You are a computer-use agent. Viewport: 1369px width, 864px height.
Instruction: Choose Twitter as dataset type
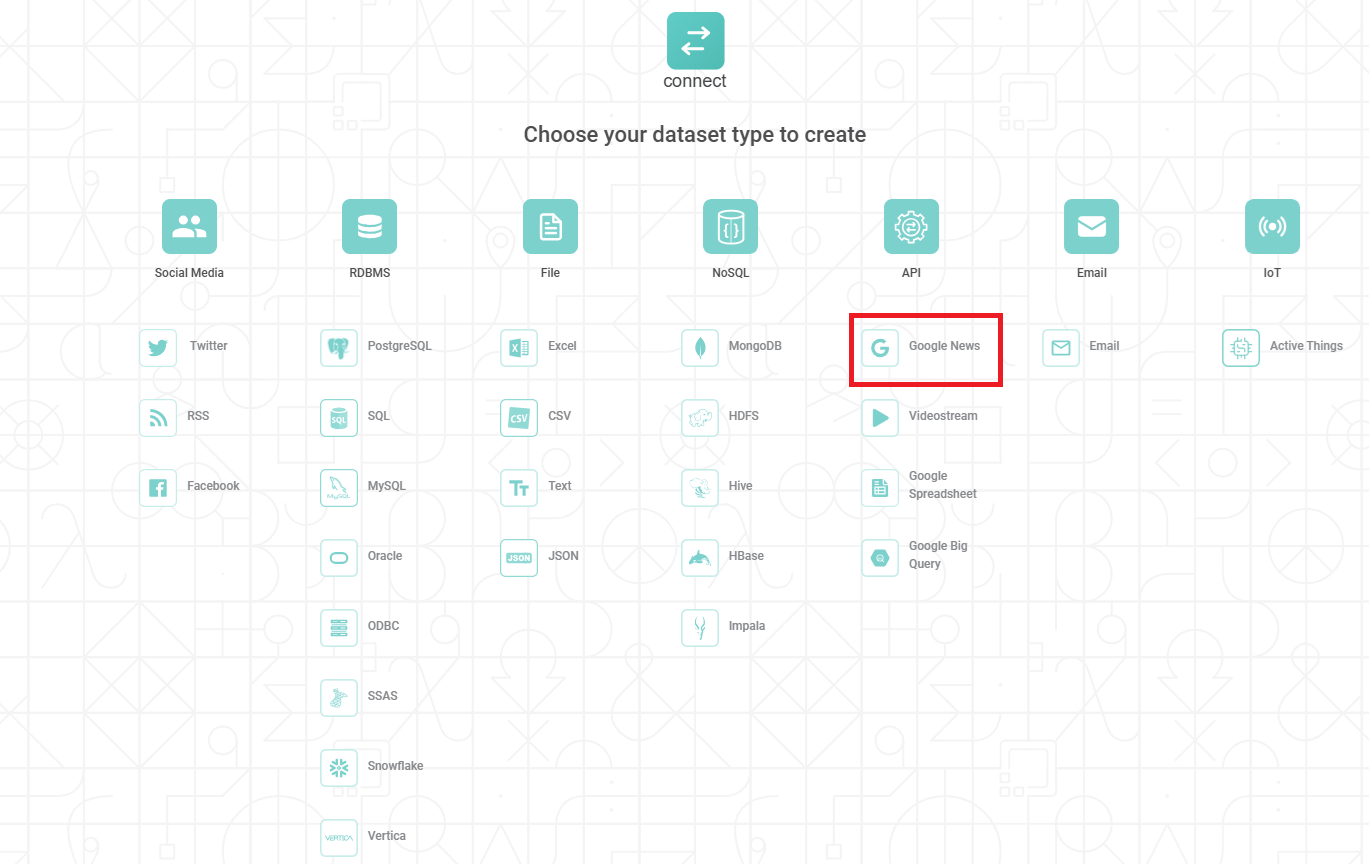pos(158,347)
